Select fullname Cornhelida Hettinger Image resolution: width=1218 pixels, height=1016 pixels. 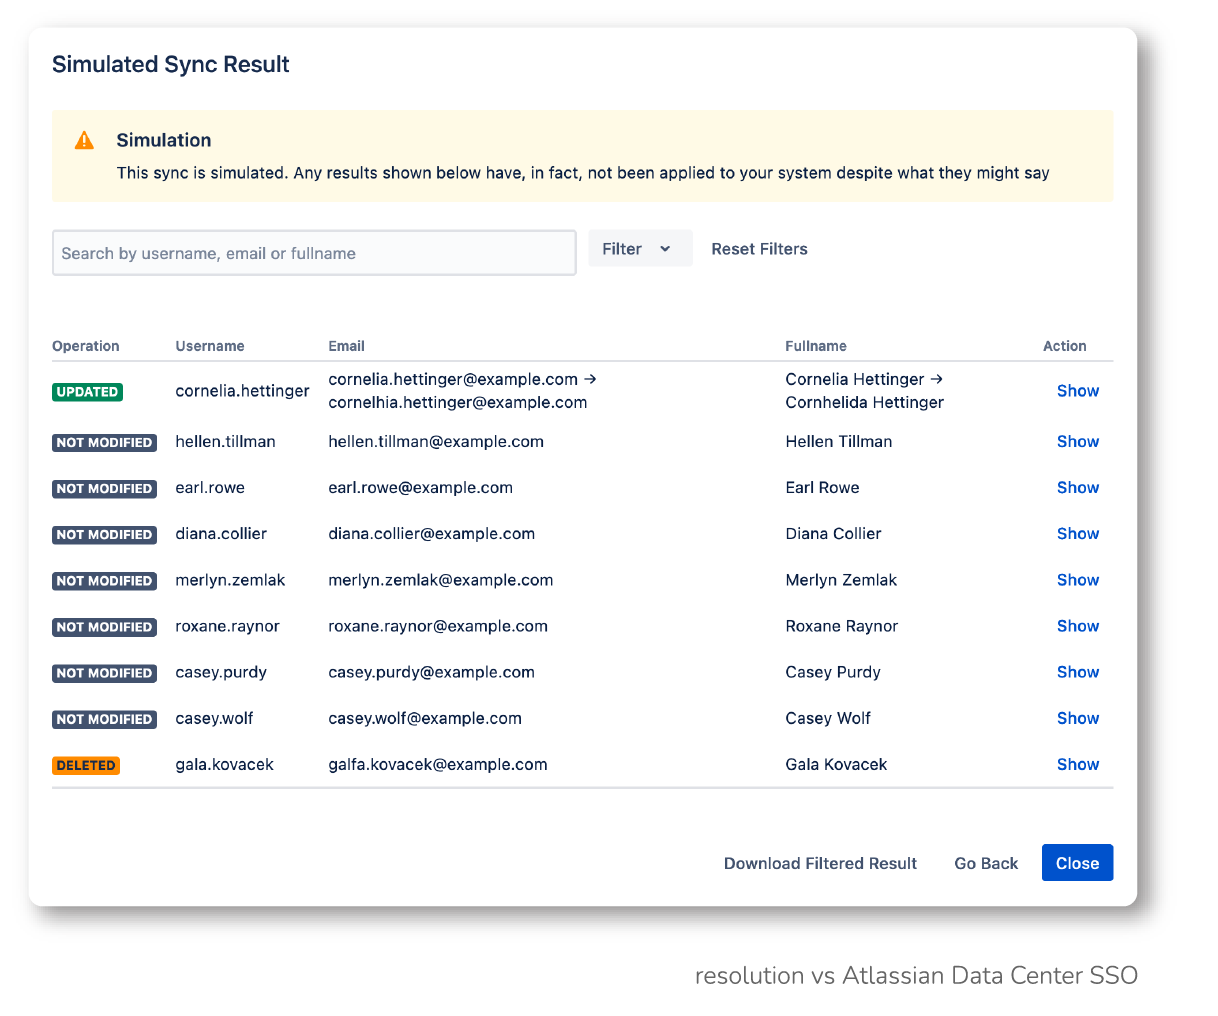pyautogui.click(x=865, y=402)
